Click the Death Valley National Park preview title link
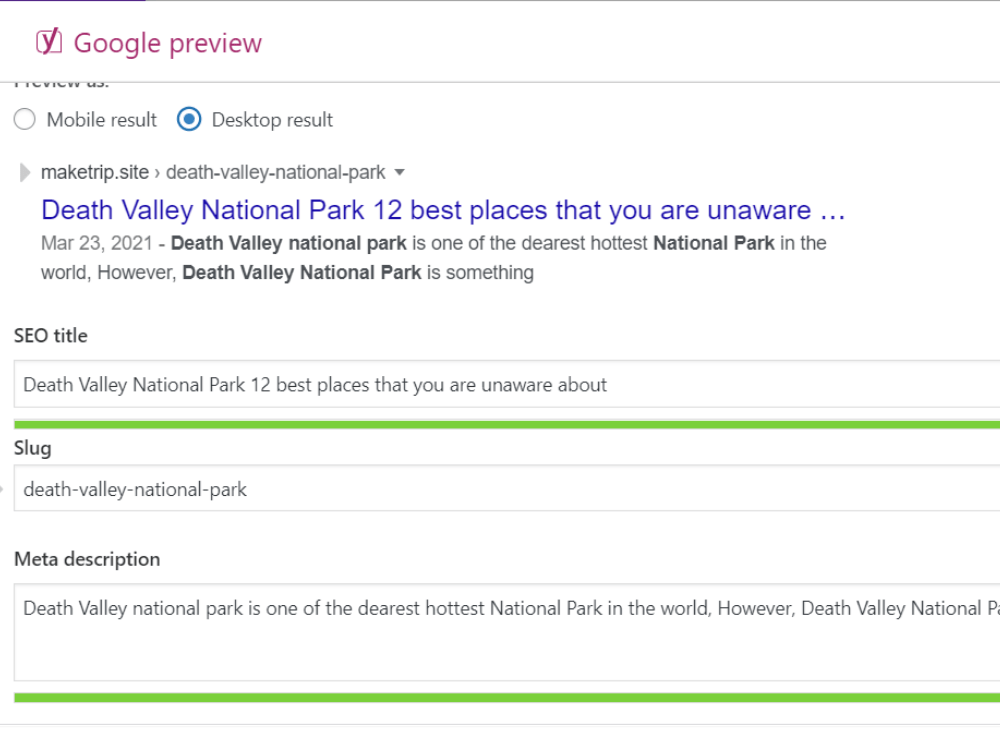 coord(443,210)
